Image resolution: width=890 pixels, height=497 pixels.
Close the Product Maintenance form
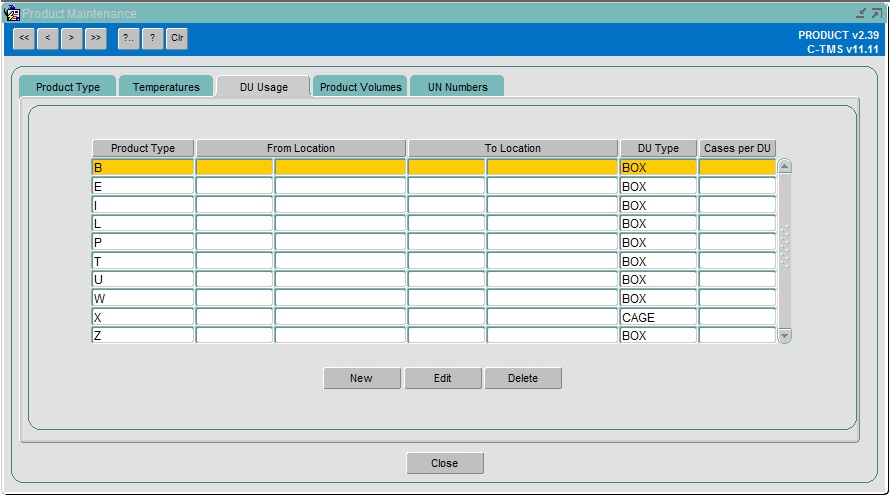[444, 463]
